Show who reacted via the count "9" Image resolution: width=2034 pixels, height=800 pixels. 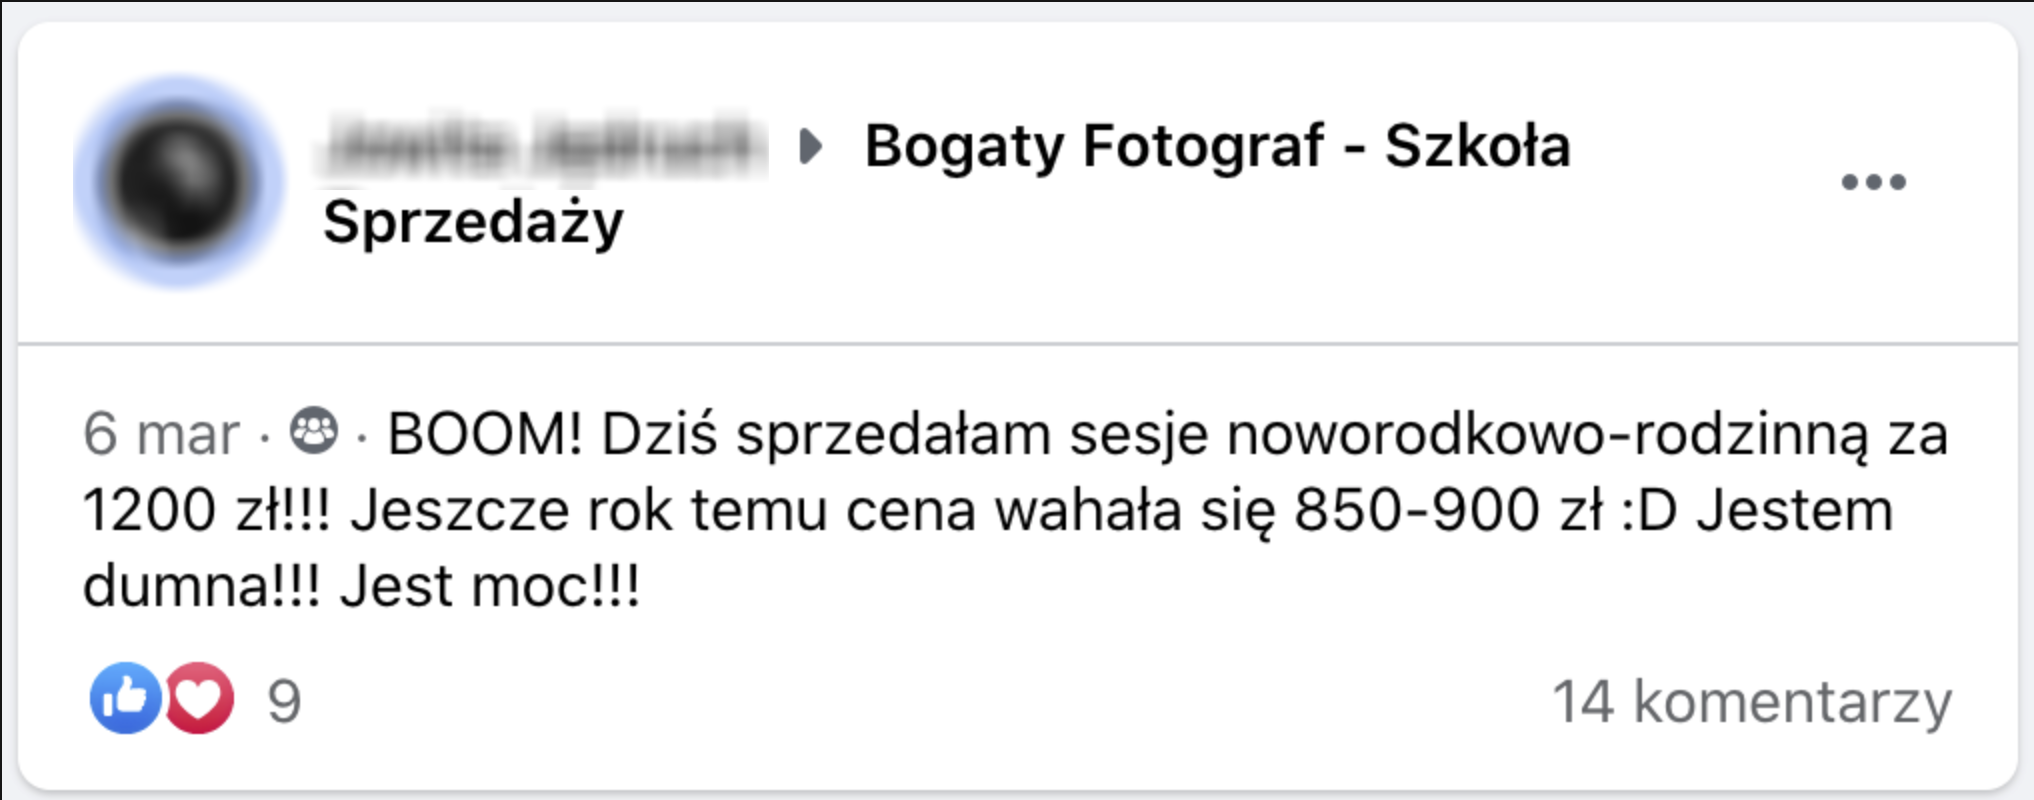(284, 702)
